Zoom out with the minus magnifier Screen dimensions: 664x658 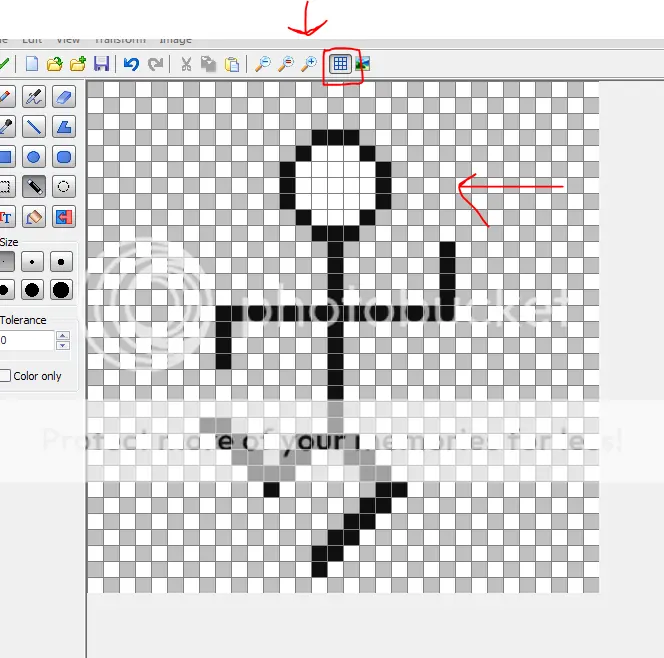pos(263,64)
